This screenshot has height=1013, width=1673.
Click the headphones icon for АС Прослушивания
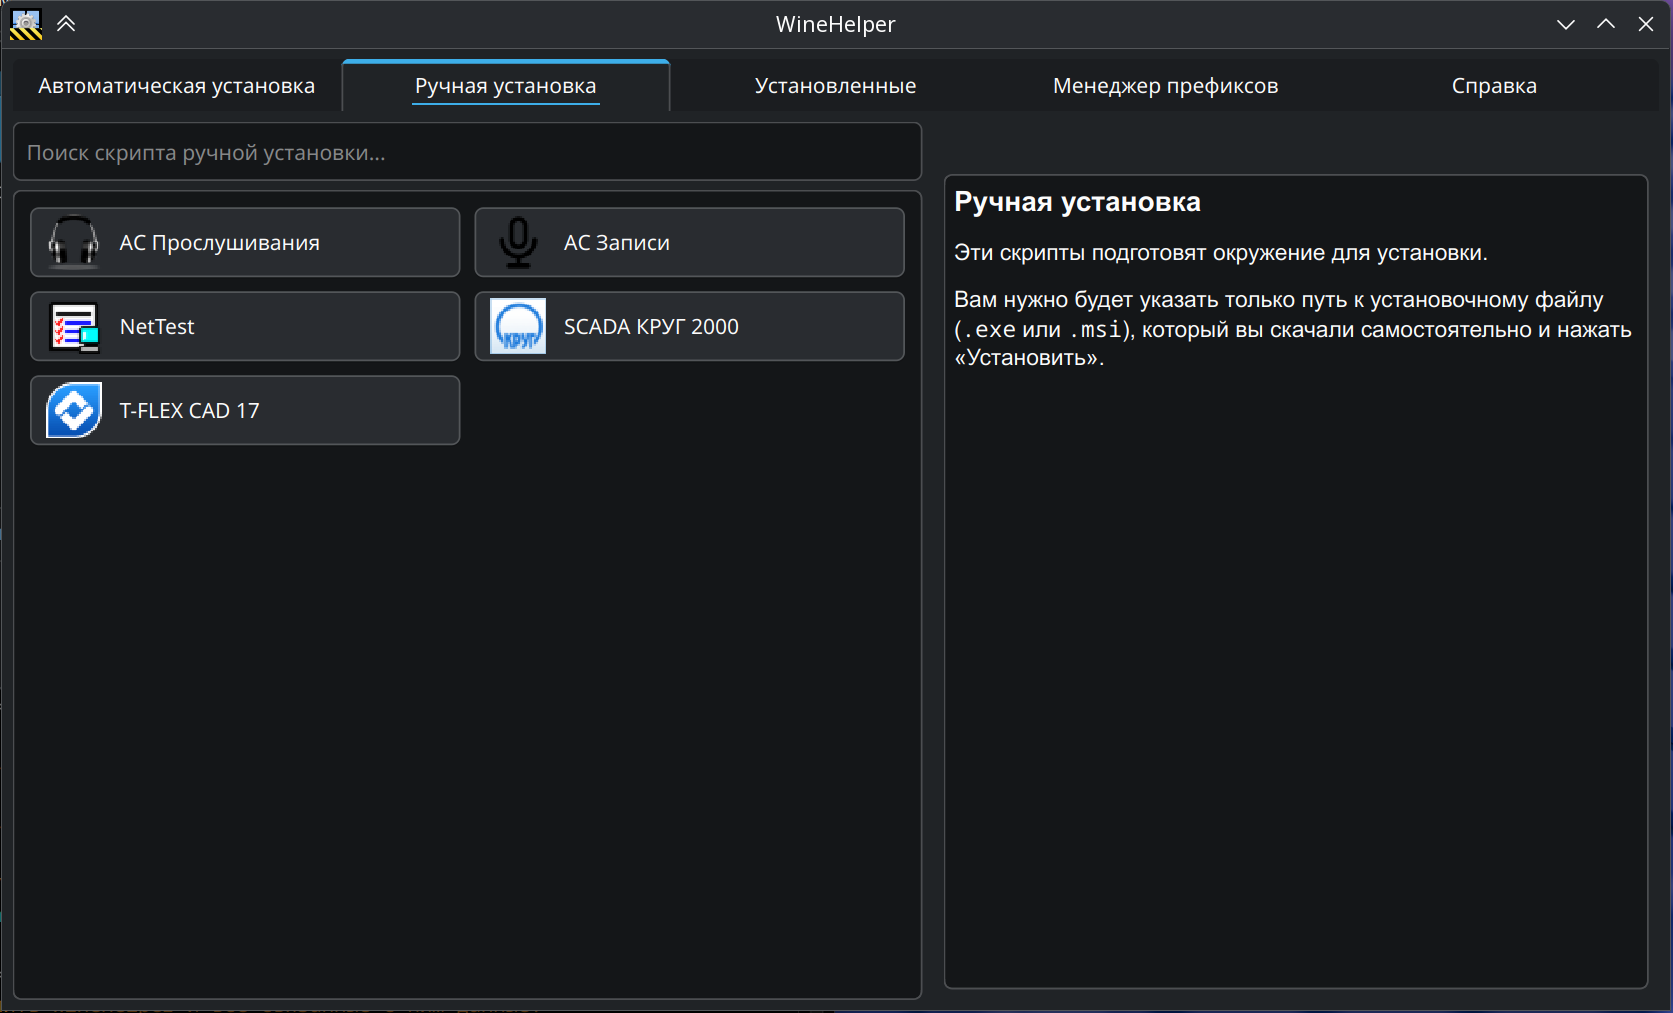tap(74, 242)
